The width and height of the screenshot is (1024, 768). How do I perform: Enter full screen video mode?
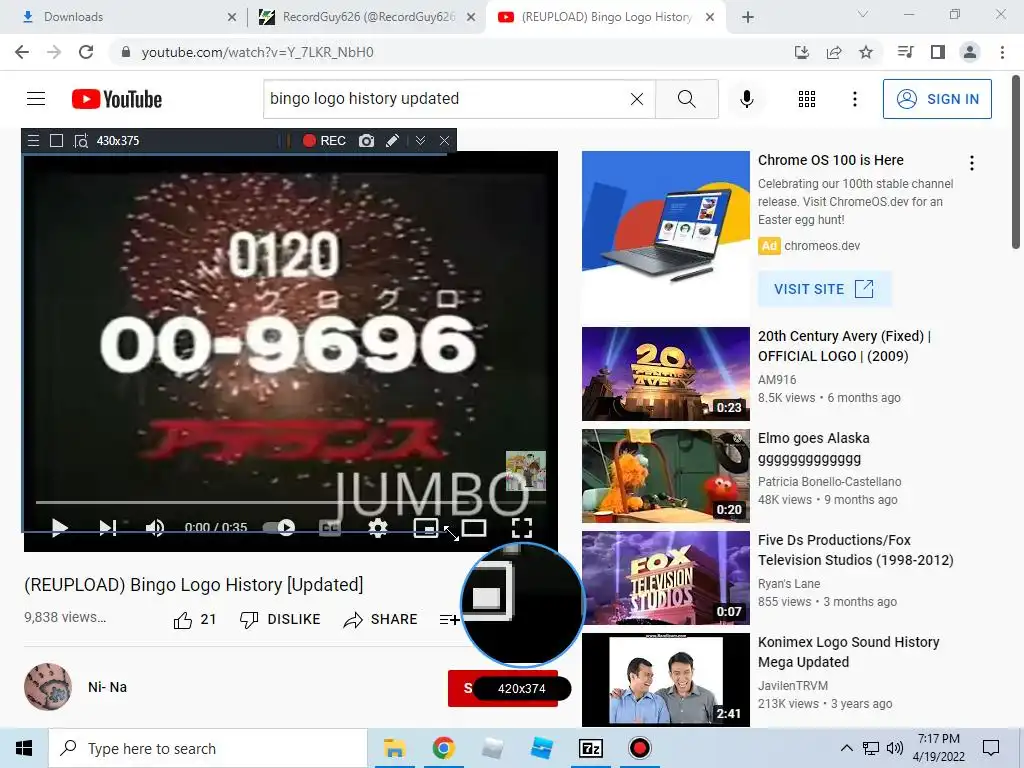(522, 528)
